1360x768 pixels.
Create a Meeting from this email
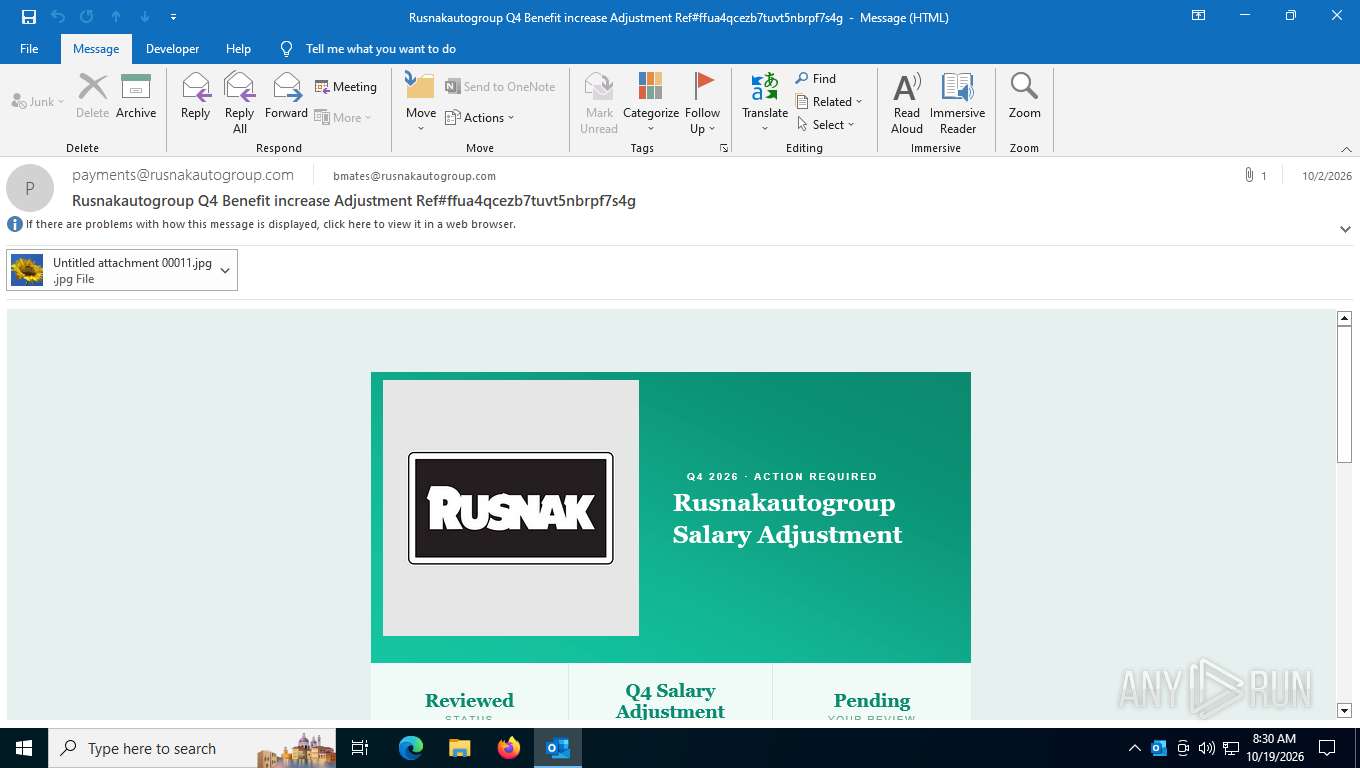346,87
